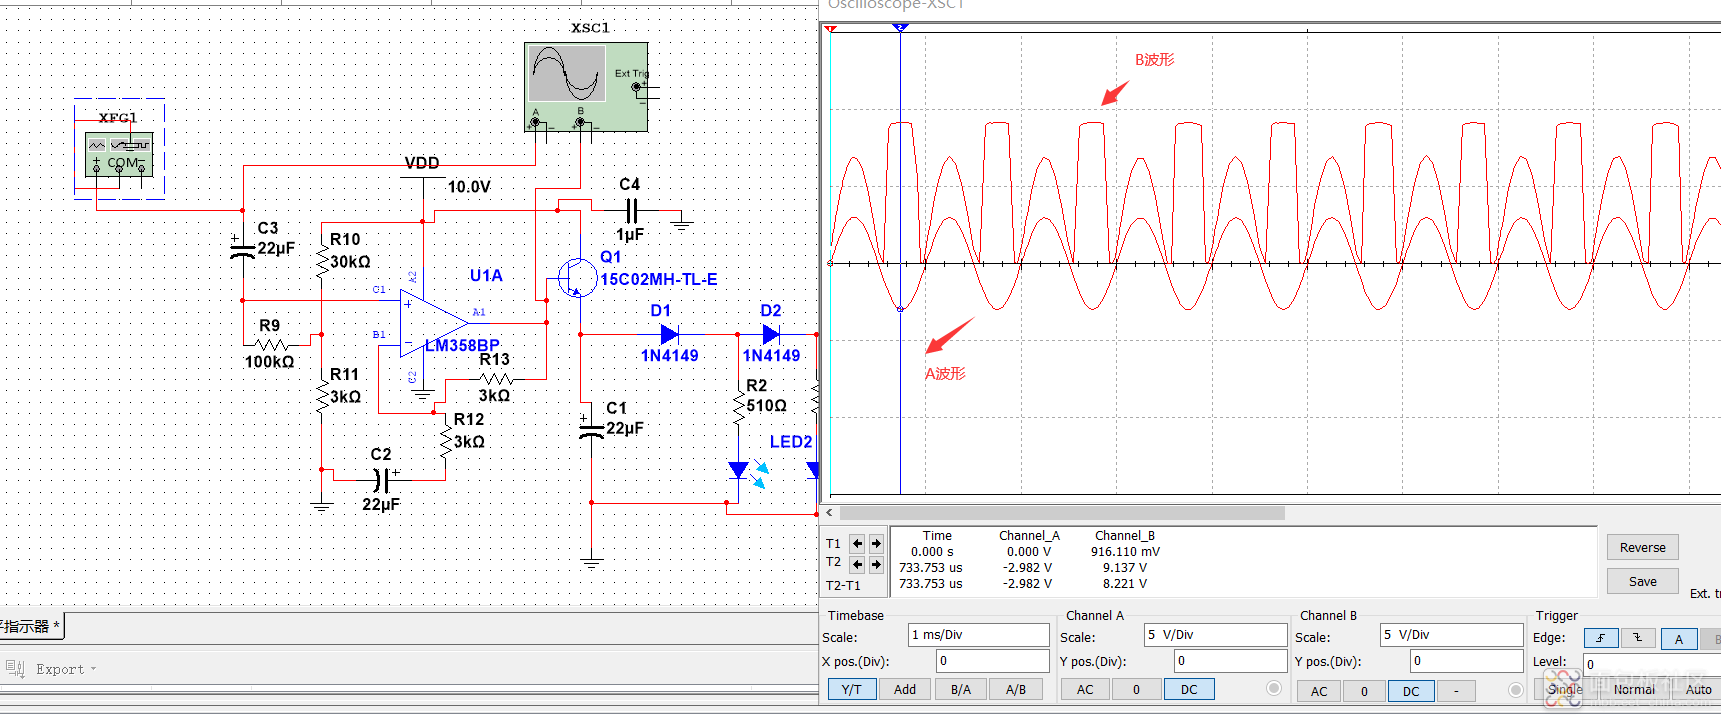The image size is (1721, 720).
Task: Select capacitor C2 22µF
Action: pos(381,480)
